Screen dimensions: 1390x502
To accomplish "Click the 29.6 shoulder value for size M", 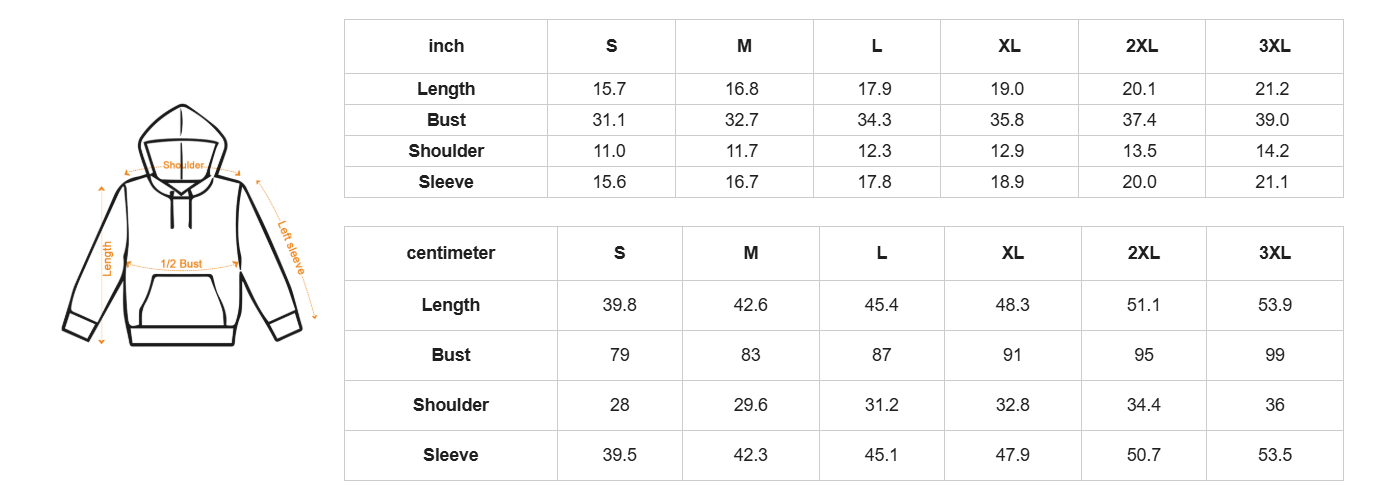I will pyautogui.click(x=750, y=405).
